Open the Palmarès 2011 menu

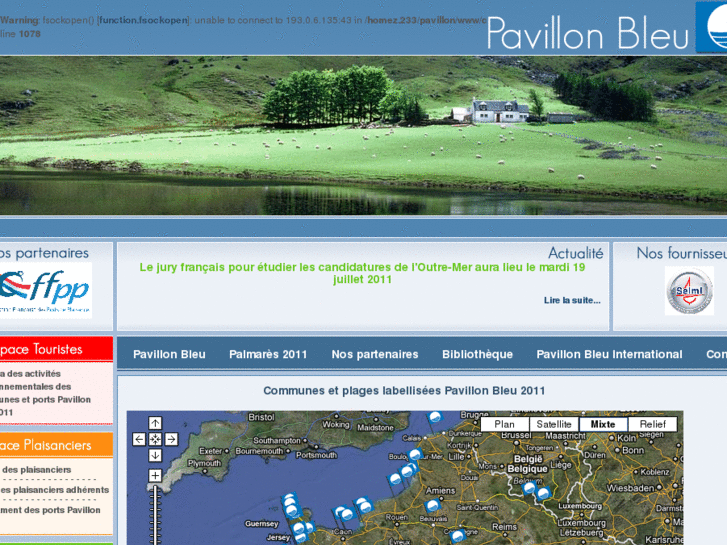tap(268, 354)
